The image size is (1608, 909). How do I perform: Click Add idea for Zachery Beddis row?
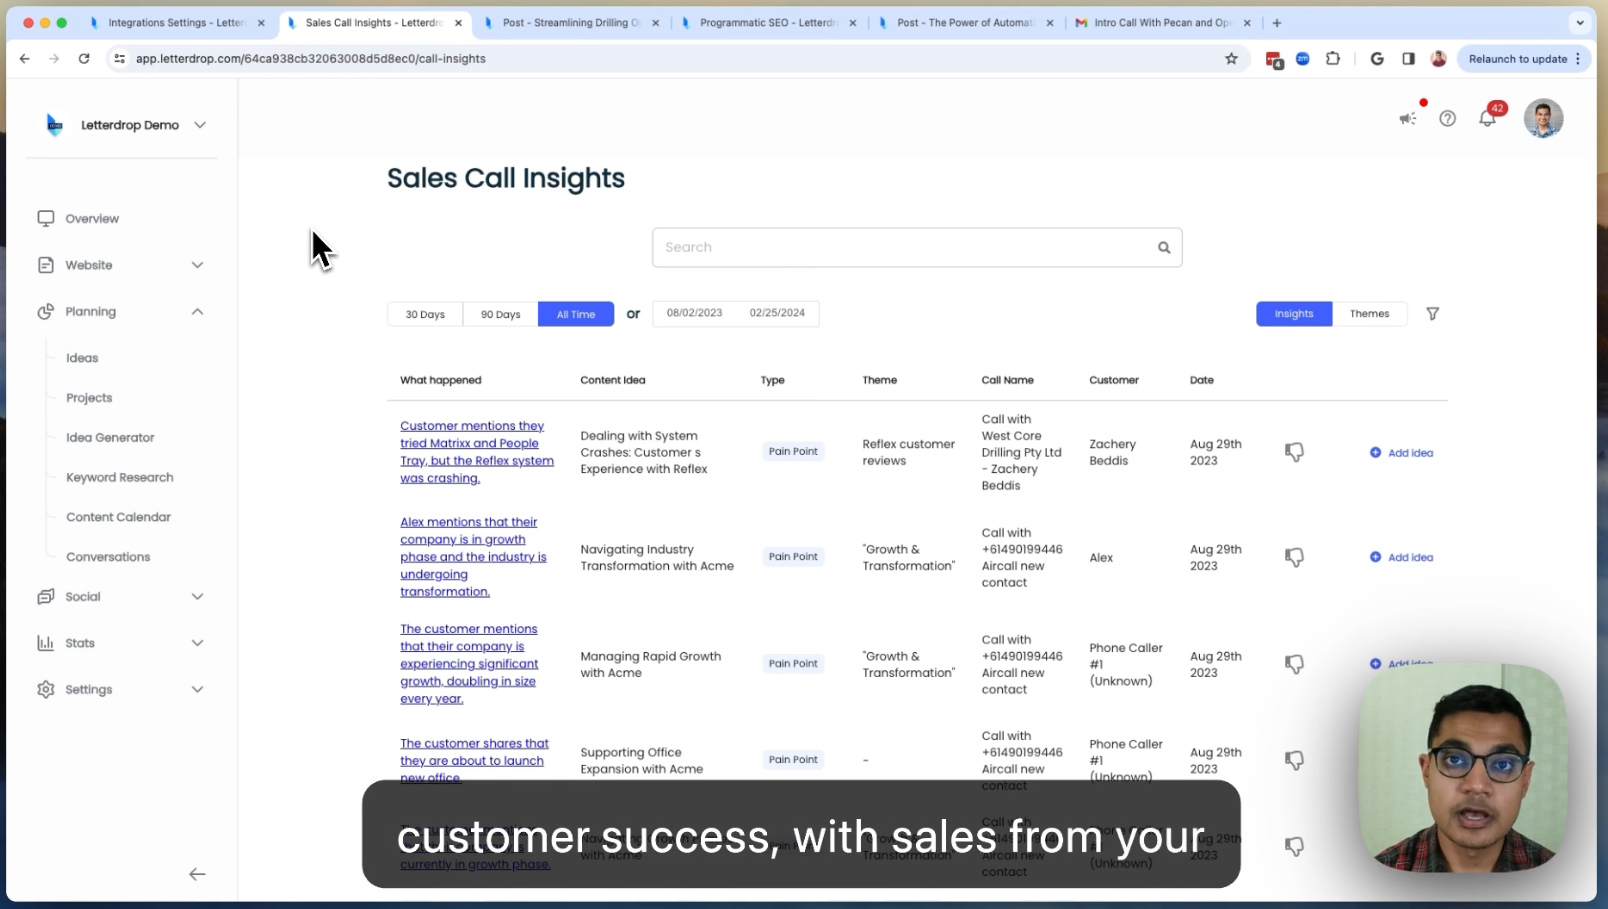coord(1401,453)
